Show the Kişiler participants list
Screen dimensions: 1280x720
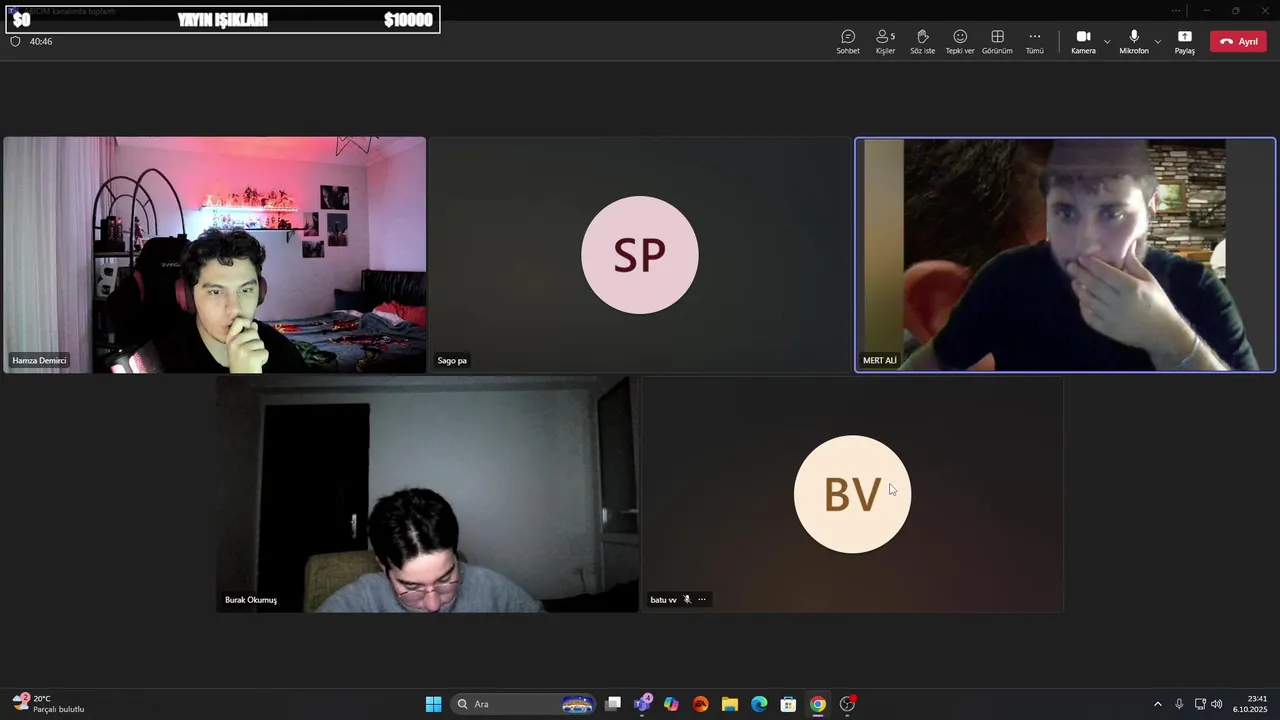[x=885, y=41]
